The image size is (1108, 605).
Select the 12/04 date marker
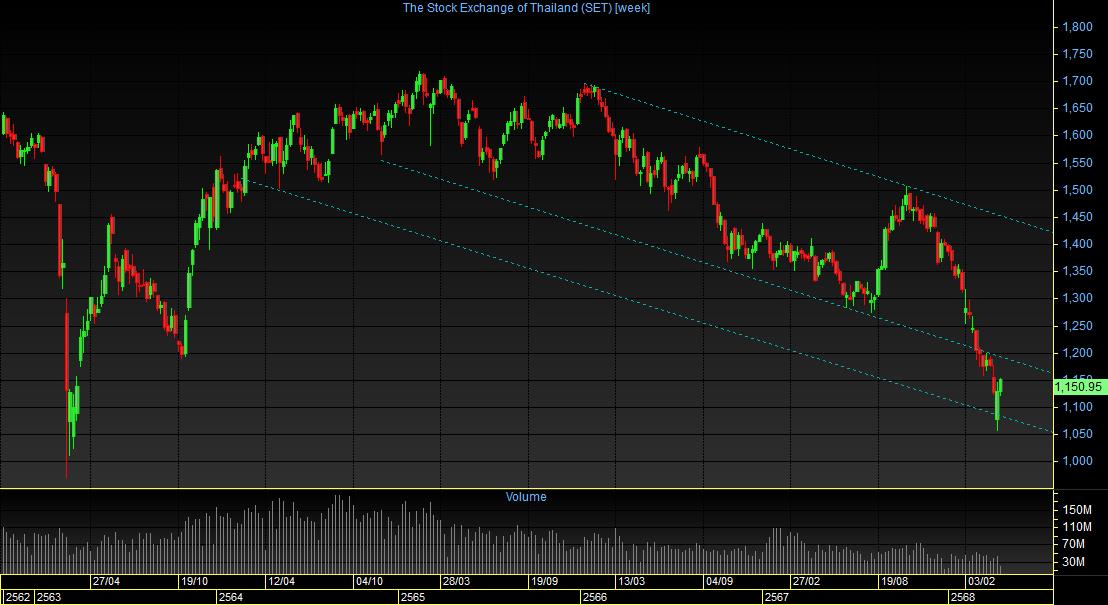point(281,582)
